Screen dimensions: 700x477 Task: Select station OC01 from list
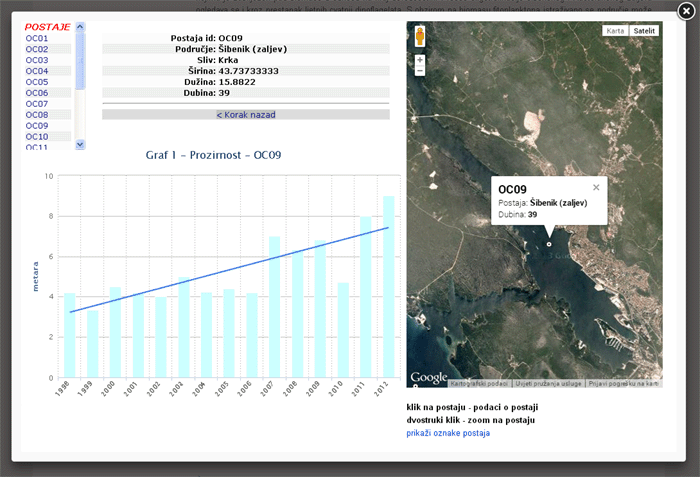click(x=37, y=38)
